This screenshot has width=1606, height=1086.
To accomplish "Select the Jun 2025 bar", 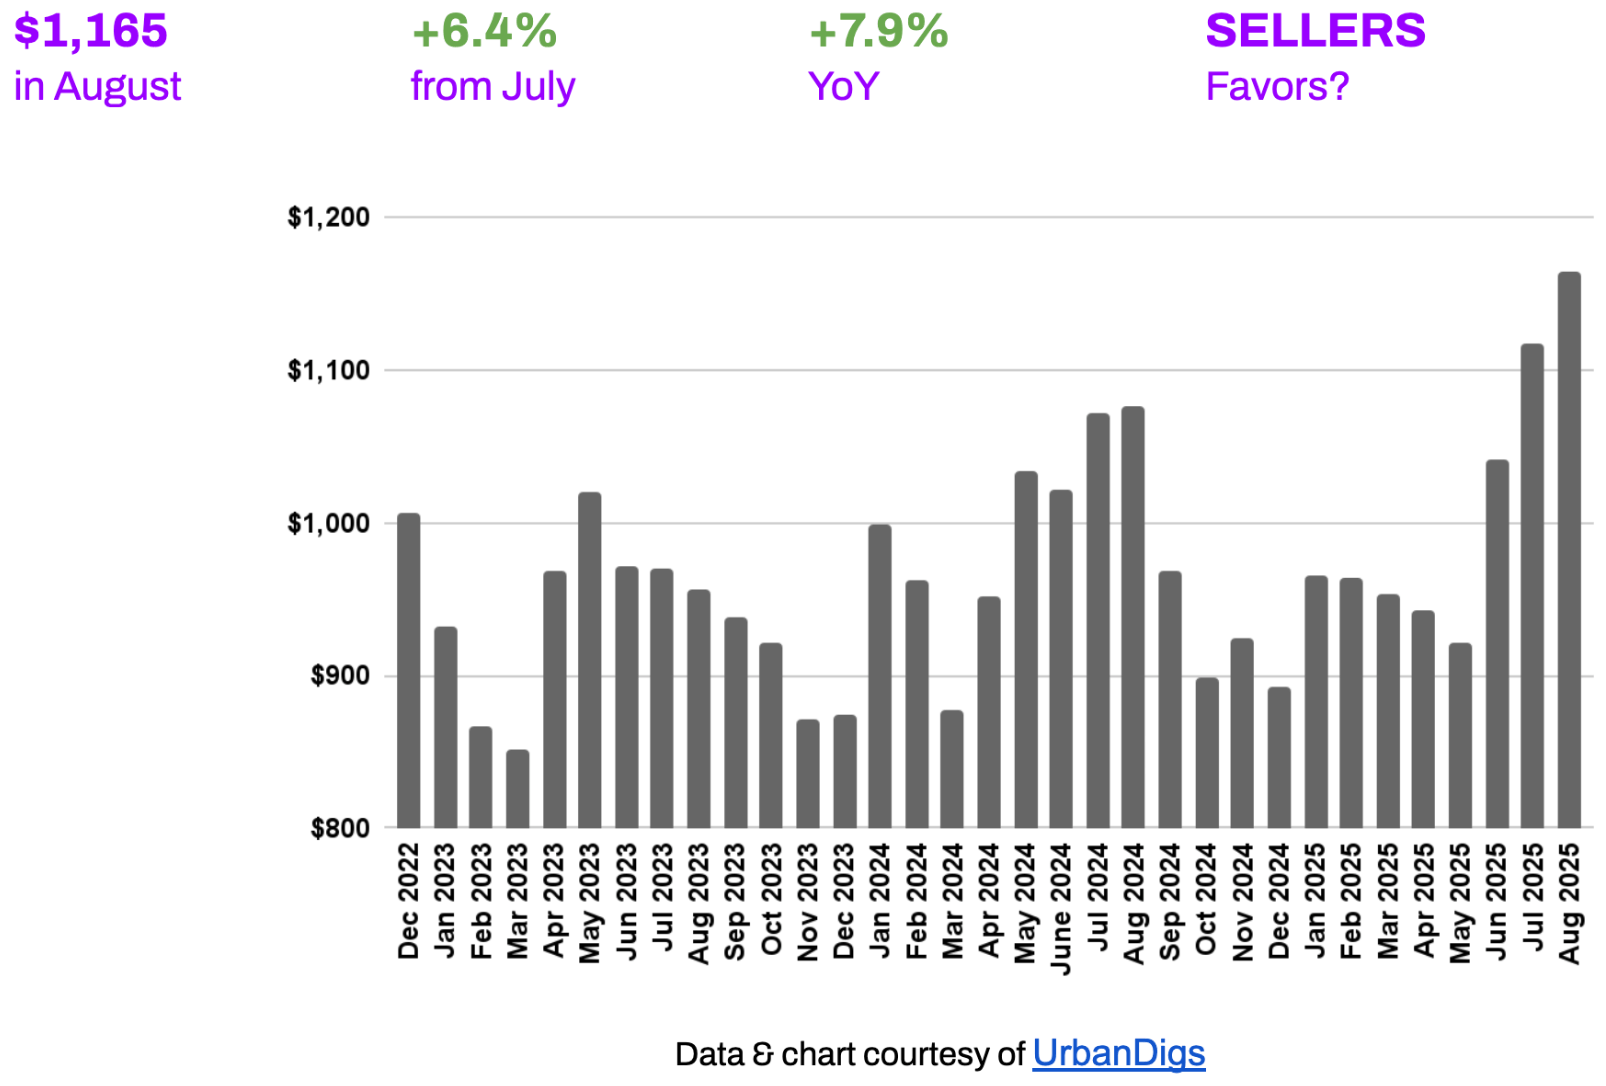I will click(x=1497, y=644).
